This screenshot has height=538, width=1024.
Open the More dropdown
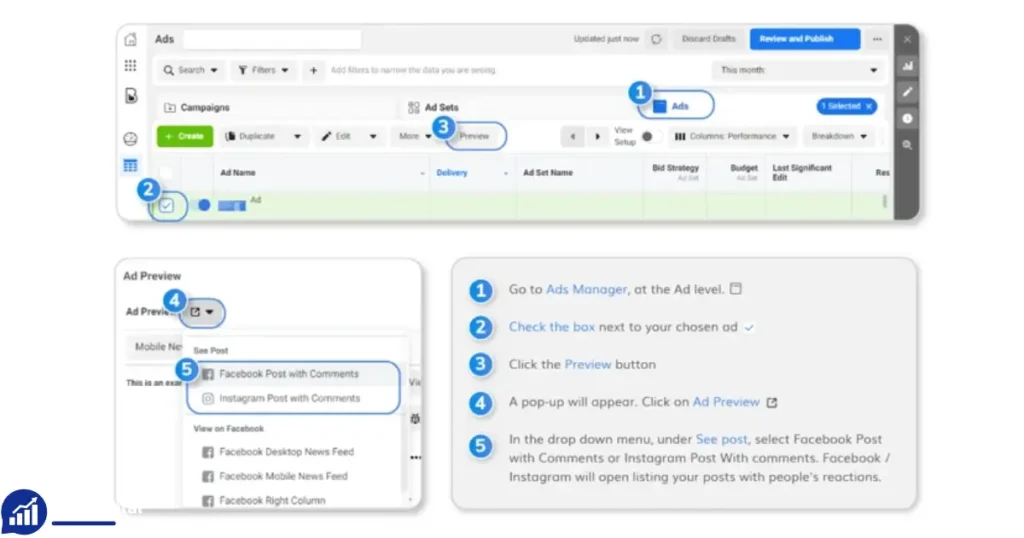coord(415,136)
